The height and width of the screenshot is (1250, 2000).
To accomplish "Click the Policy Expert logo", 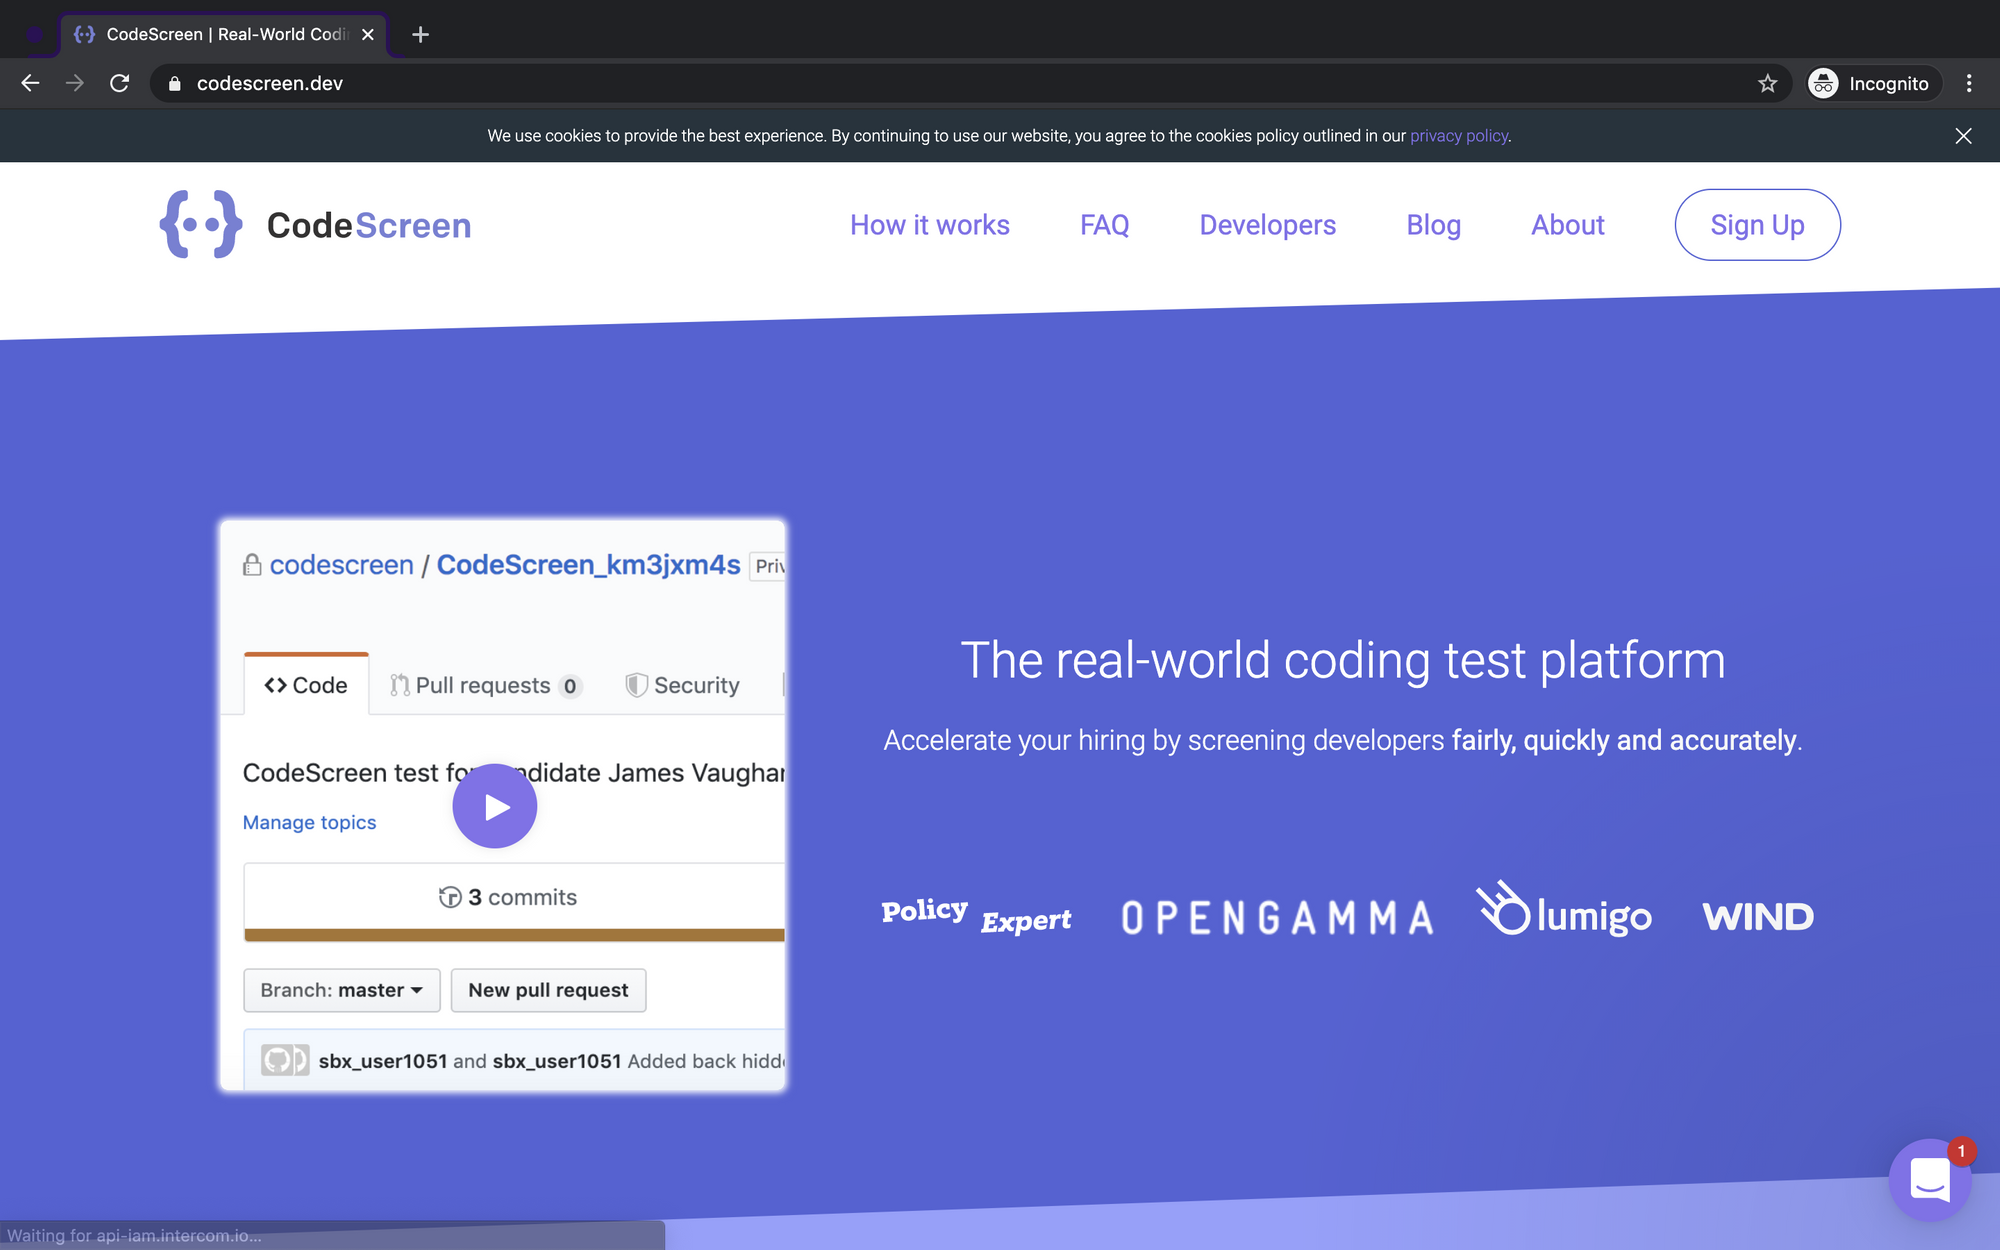I will point(976,915).
